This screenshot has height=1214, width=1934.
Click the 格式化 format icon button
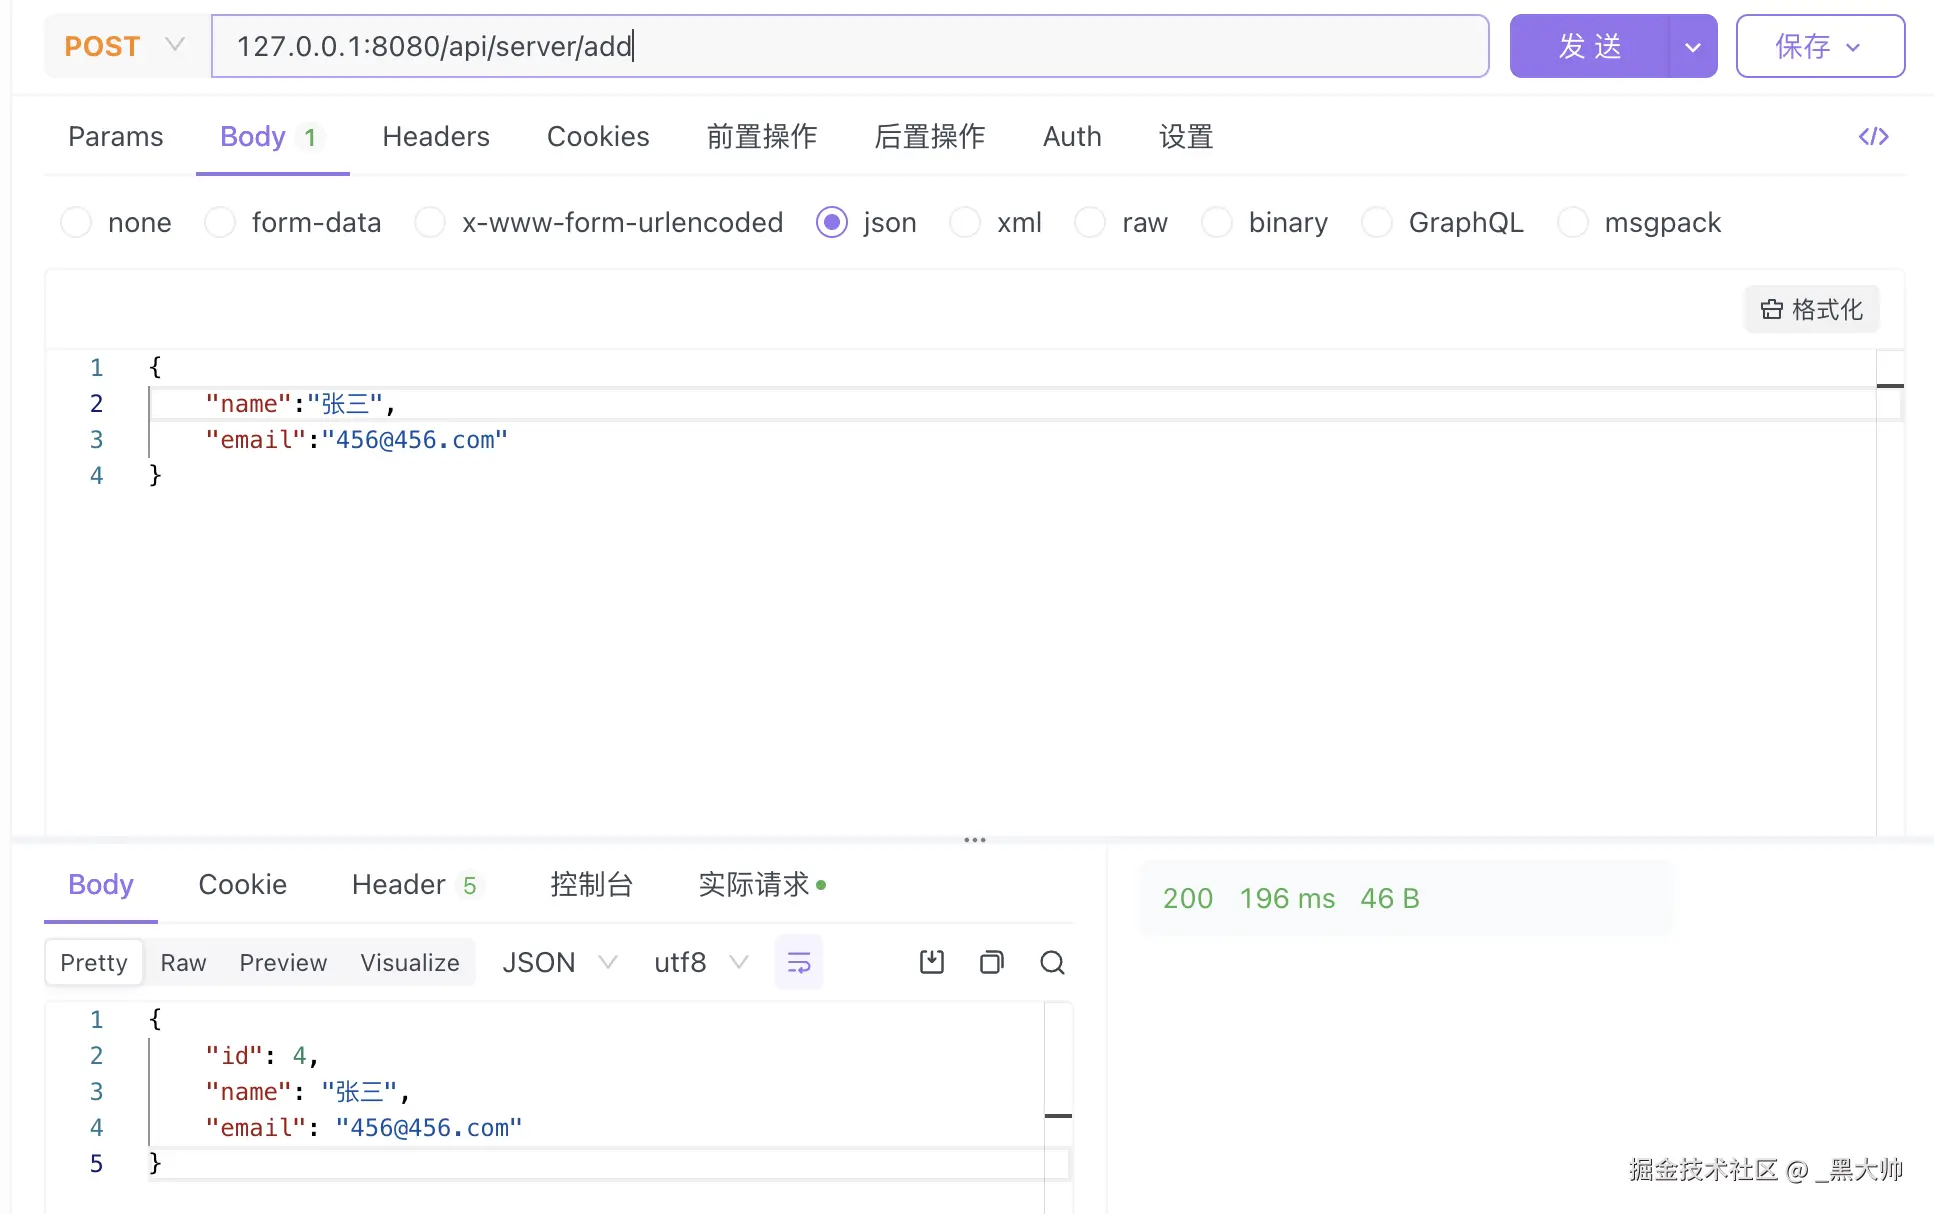pyautogui.click(x=1811, y=309)
